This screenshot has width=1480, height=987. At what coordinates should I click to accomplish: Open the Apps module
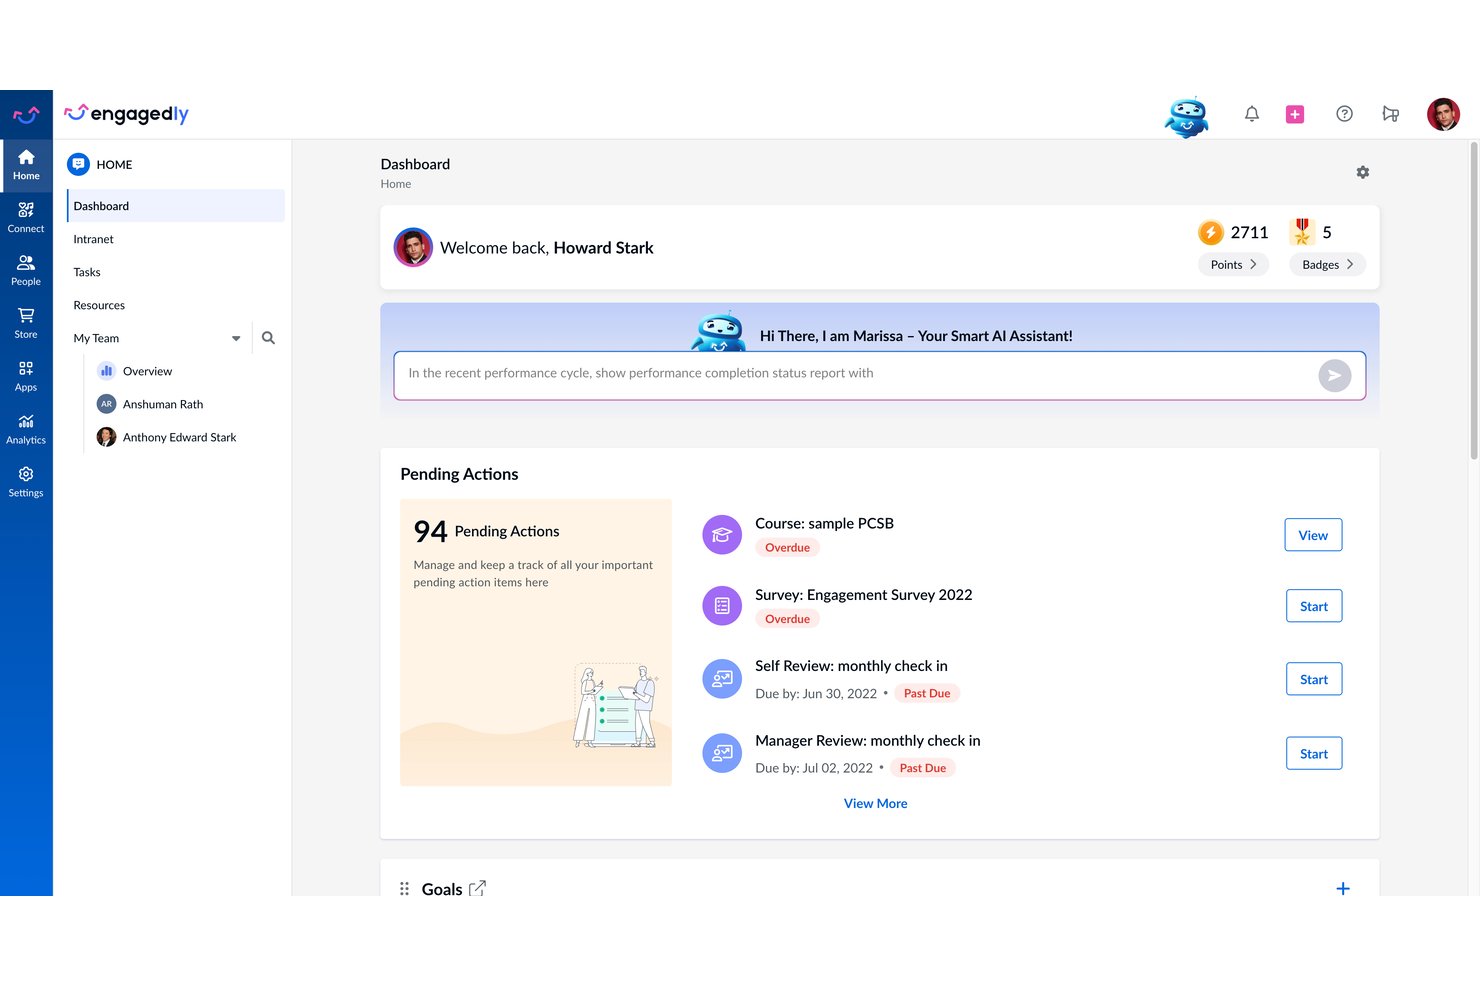point(26,377)
